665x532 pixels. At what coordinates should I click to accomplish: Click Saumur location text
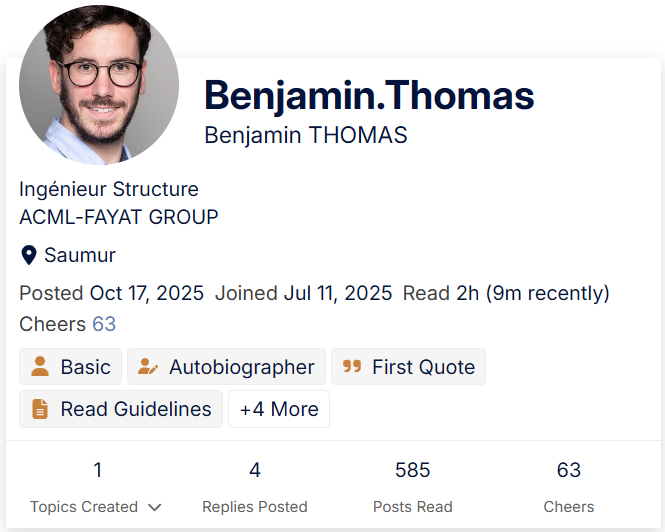80,256
